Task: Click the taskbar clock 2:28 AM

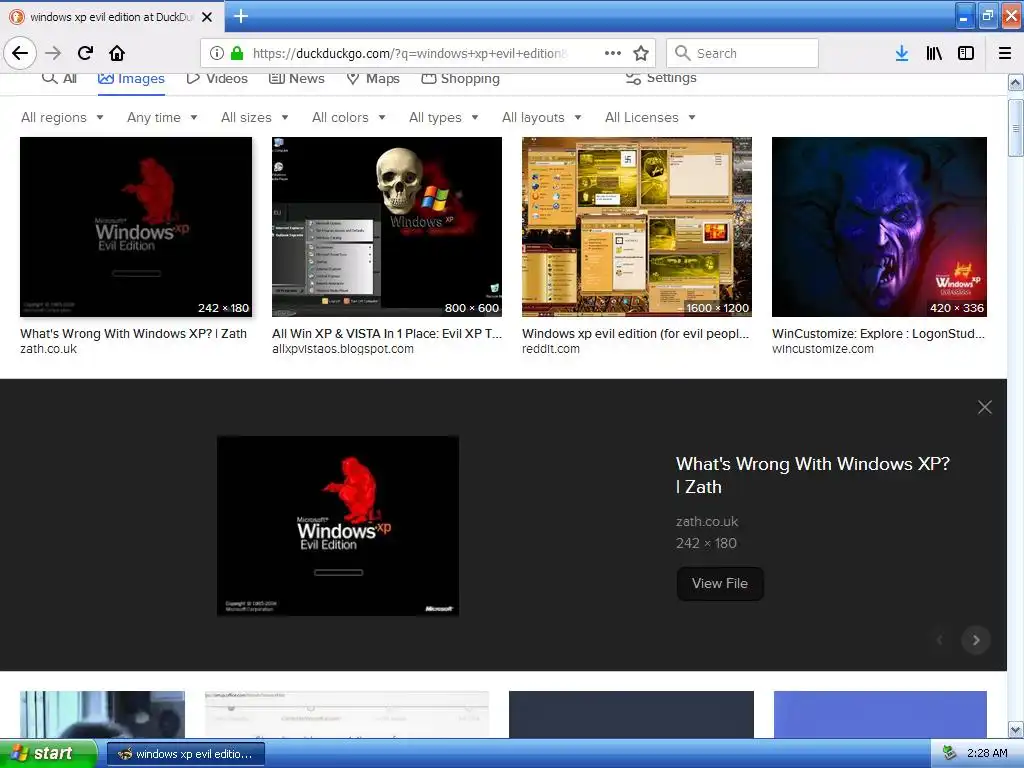Action: 987,753
